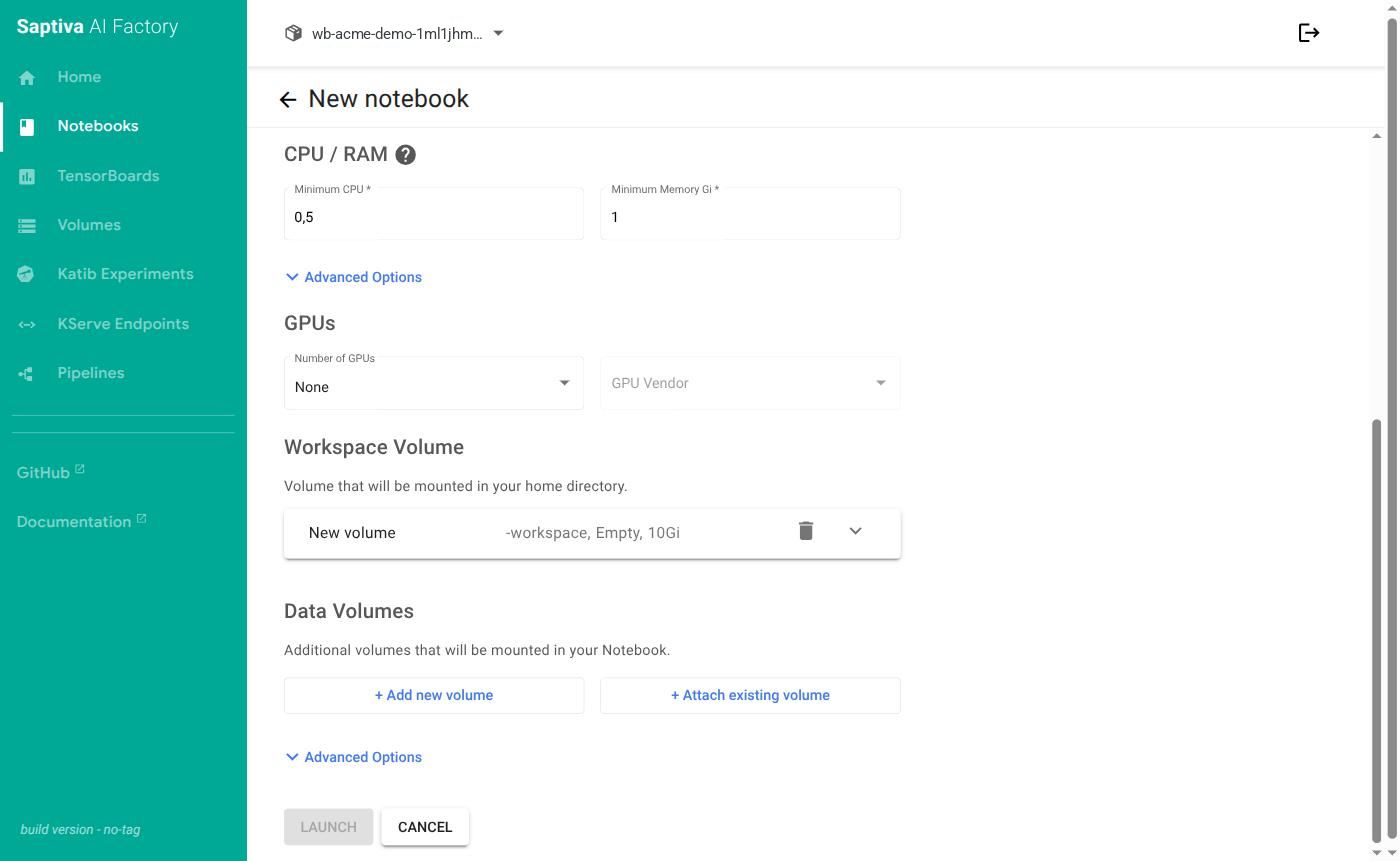Open the GPU Vendor dropdown

tap(750, 383)
